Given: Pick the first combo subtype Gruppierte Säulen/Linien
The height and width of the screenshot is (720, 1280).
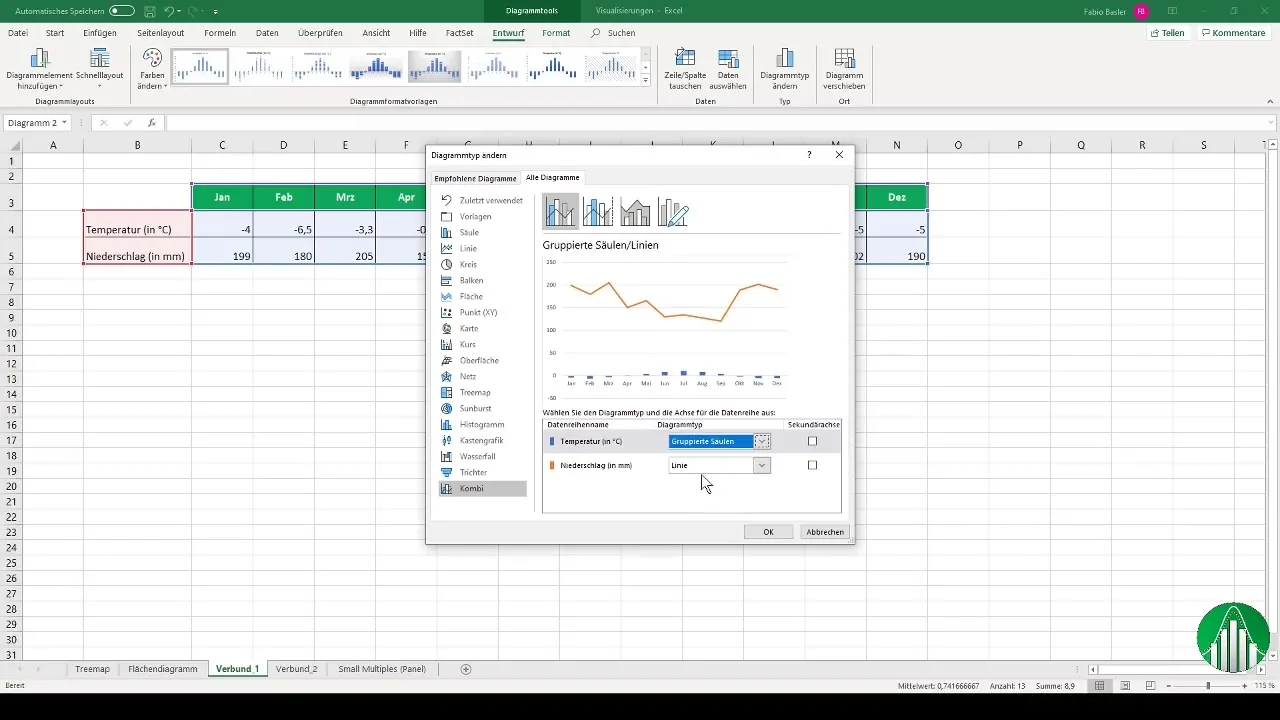Looking at the screenshot, I should [560, 211].
